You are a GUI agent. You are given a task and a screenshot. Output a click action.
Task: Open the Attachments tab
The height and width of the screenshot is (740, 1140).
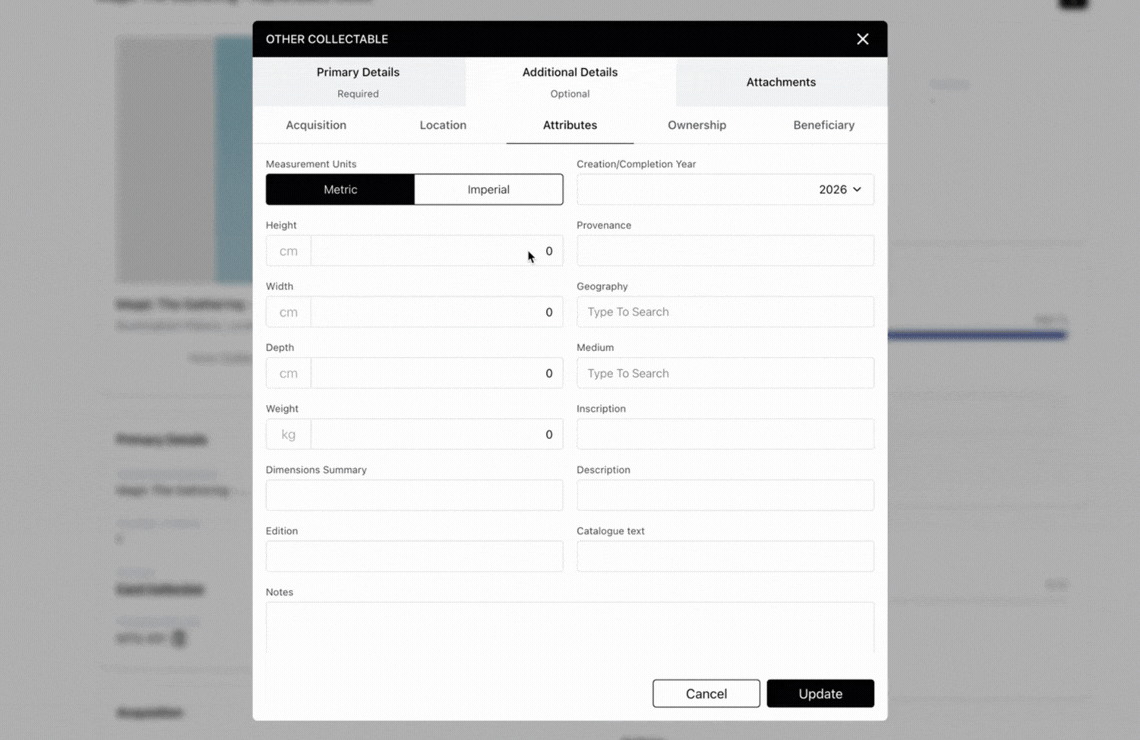(781, 82)
